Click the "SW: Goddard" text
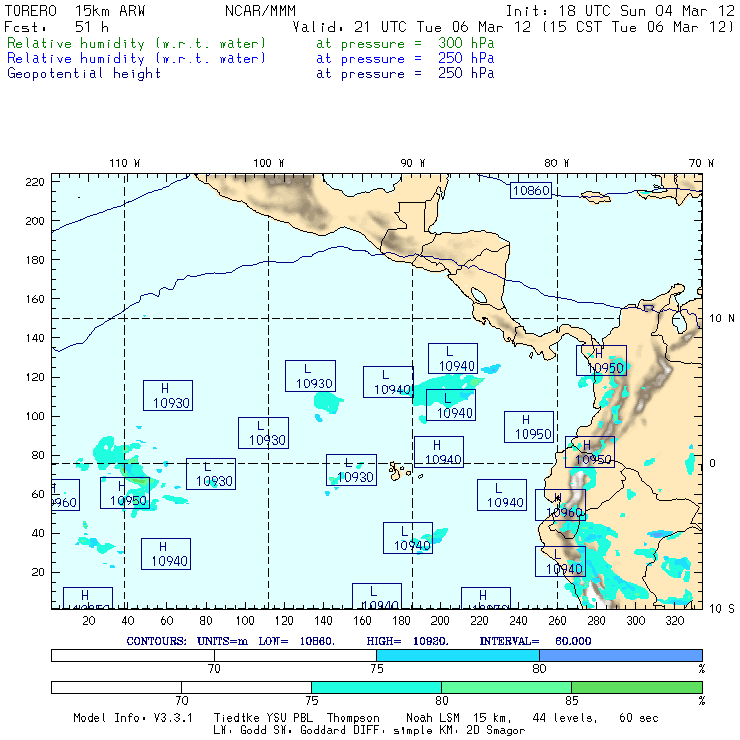Image resolution: width=740 pixels, height=740 pixels. 311,731
